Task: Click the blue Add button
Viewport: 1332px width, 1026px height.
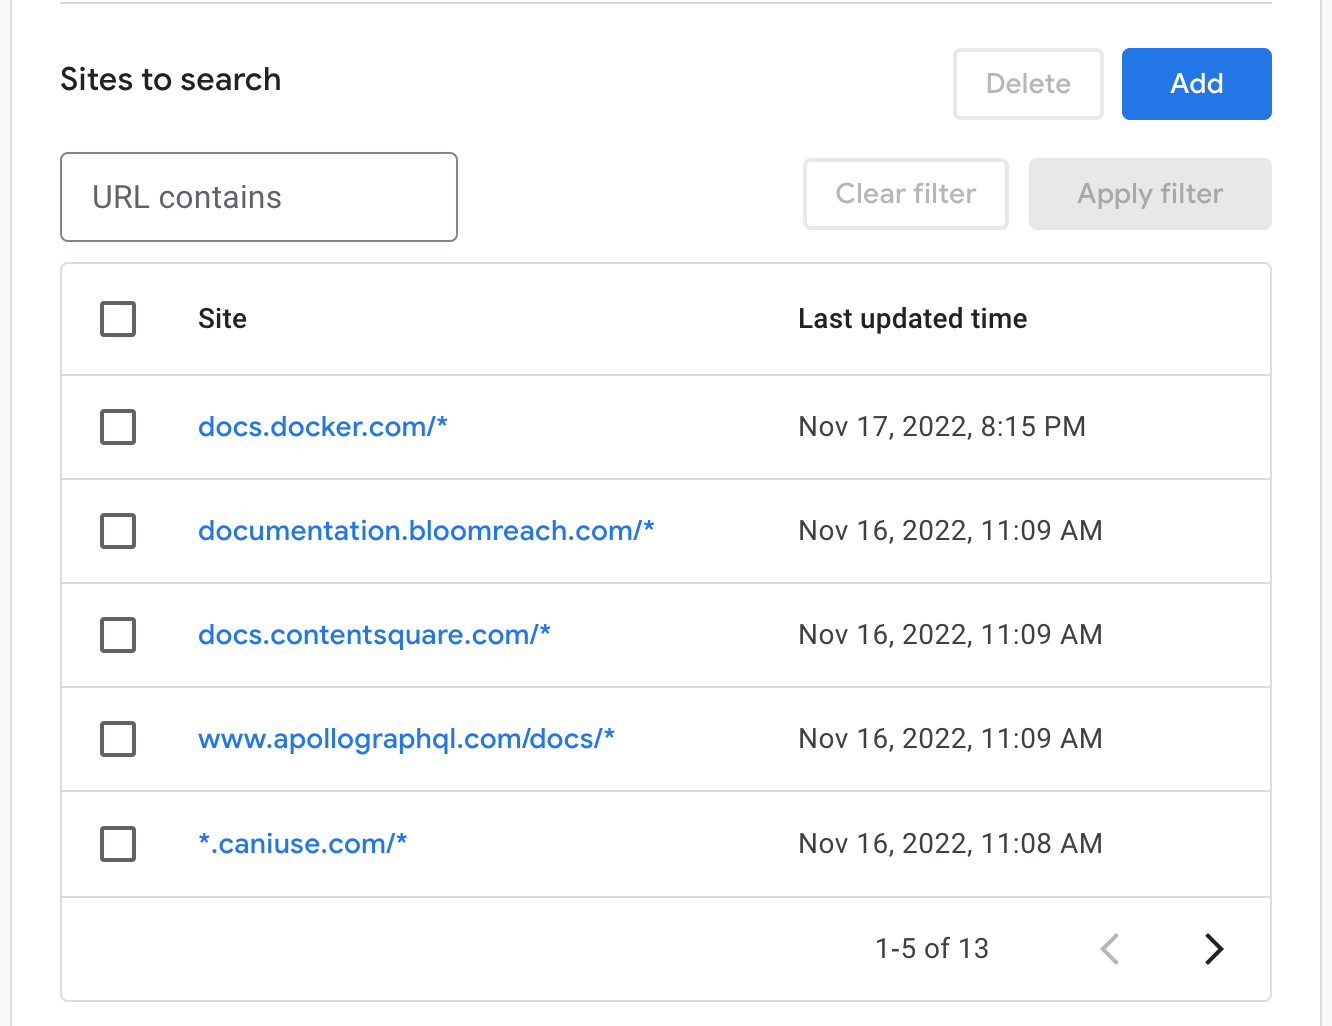Action: (1197, 84)
